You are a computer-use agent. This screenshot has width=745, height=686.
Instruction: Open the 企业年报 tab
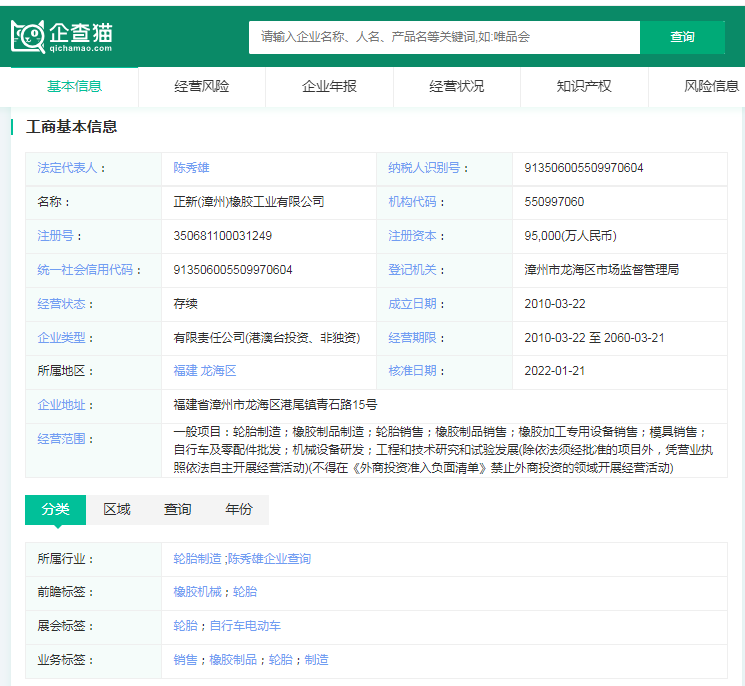(x=329, y=86)
